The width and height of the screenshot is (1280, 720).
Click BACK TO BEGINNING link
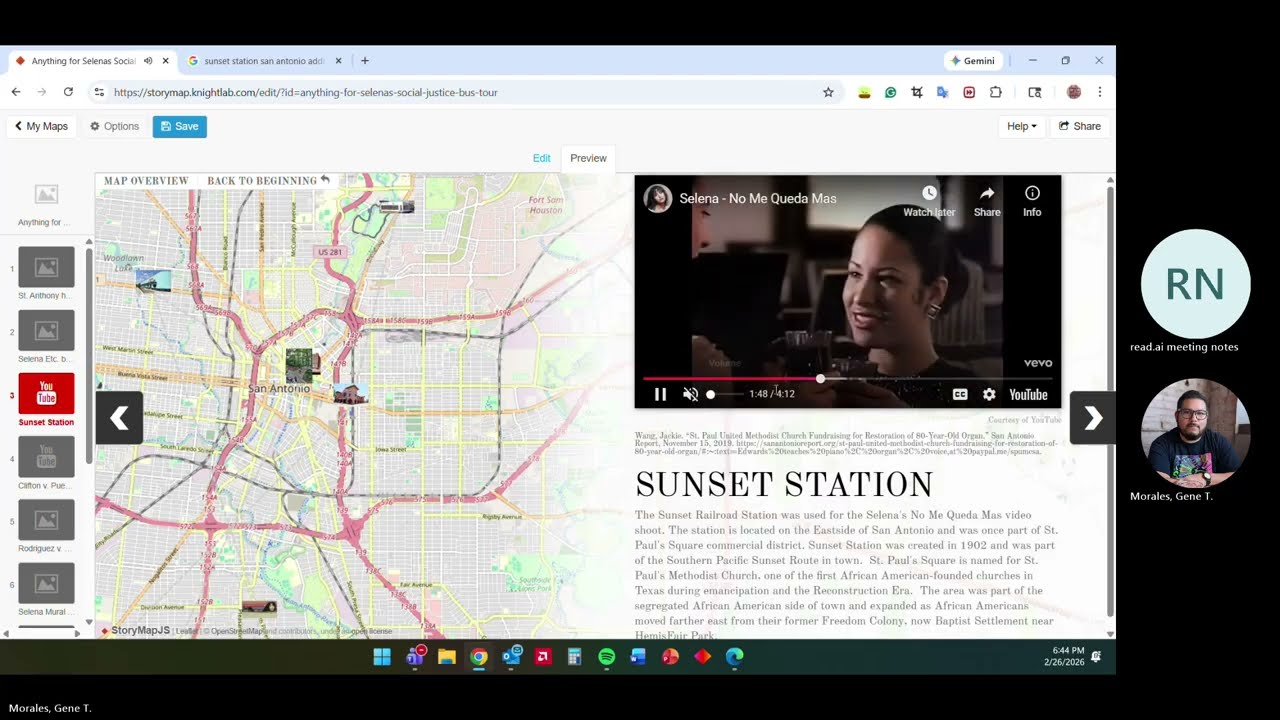pos(268,181)
